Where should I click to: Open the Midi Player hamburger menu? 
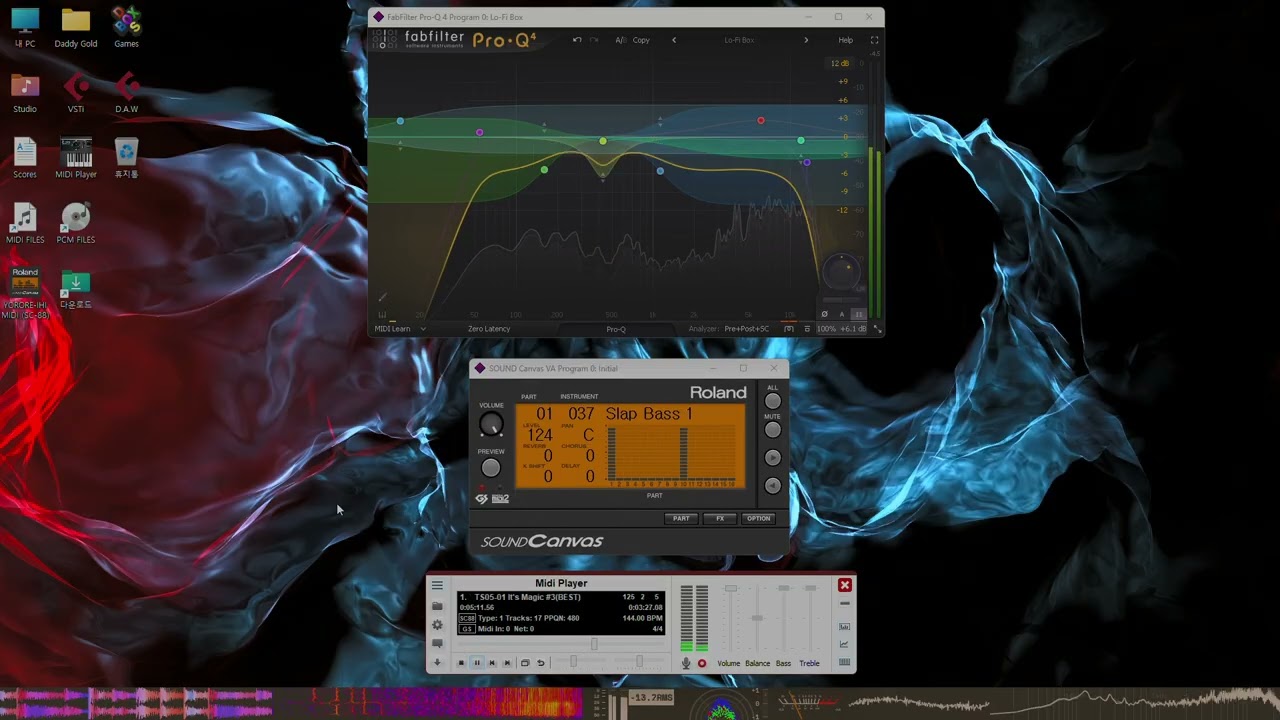click(437, 585)
